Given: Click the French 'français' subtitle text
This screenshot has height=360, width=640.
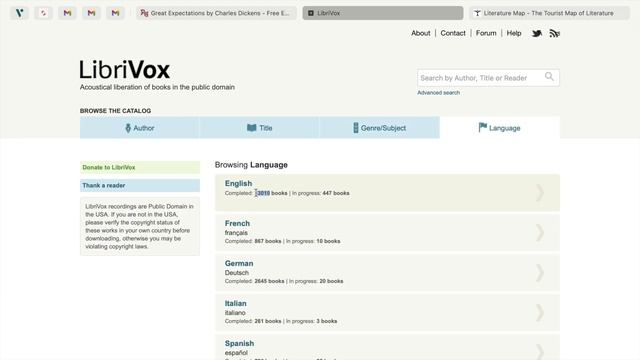Looking at the screenshot, I should click(x=236, y=233).
